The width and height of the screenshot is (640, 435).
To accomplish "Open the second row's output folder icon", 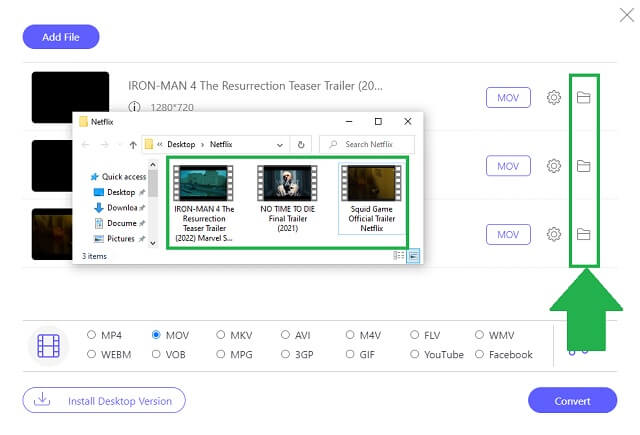I will [583, 166].
